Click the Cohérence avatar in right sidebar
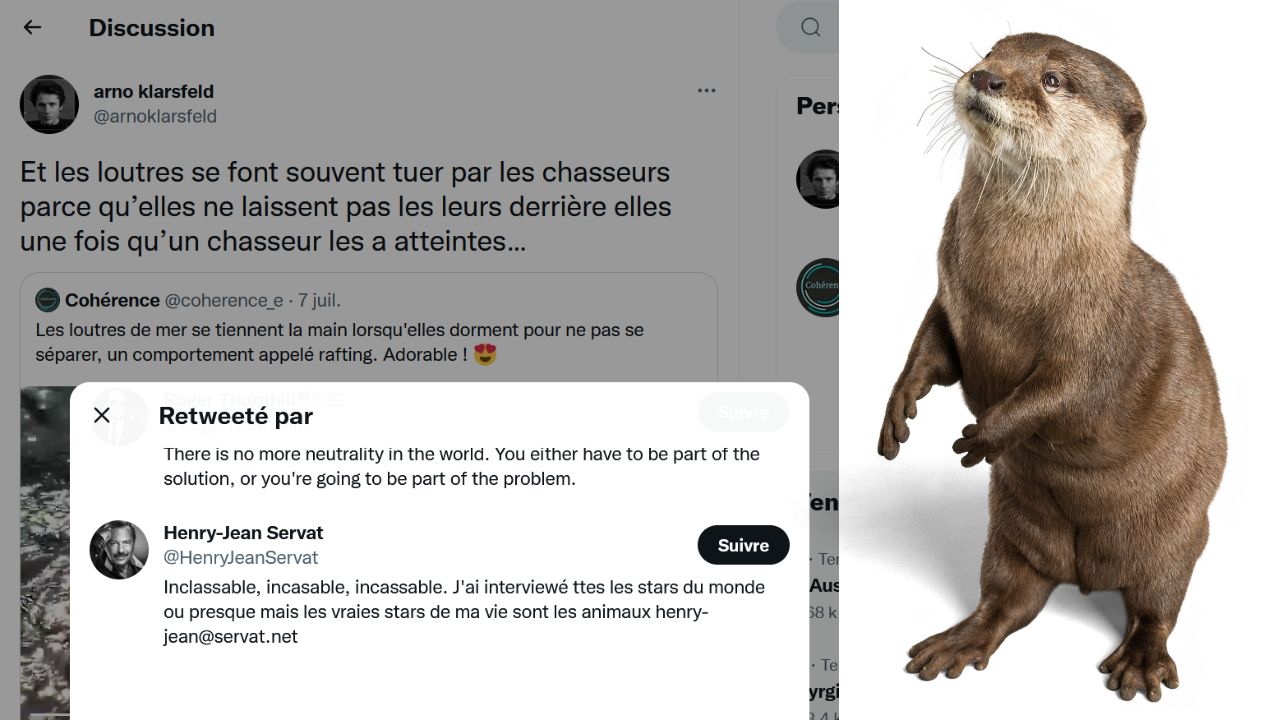Image resolution: width=1280 pixels, height=720 pixels. tap(818, 288)
